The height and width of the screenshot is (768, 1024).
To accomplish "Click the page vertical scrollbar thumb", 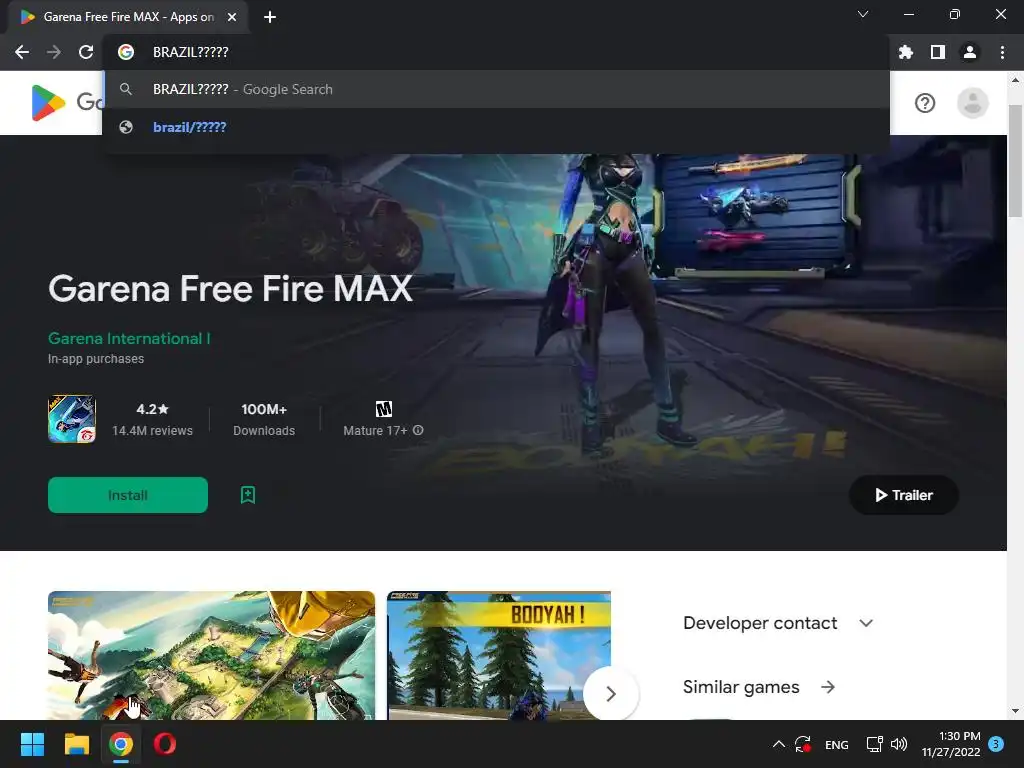I will pos(1015,160).
